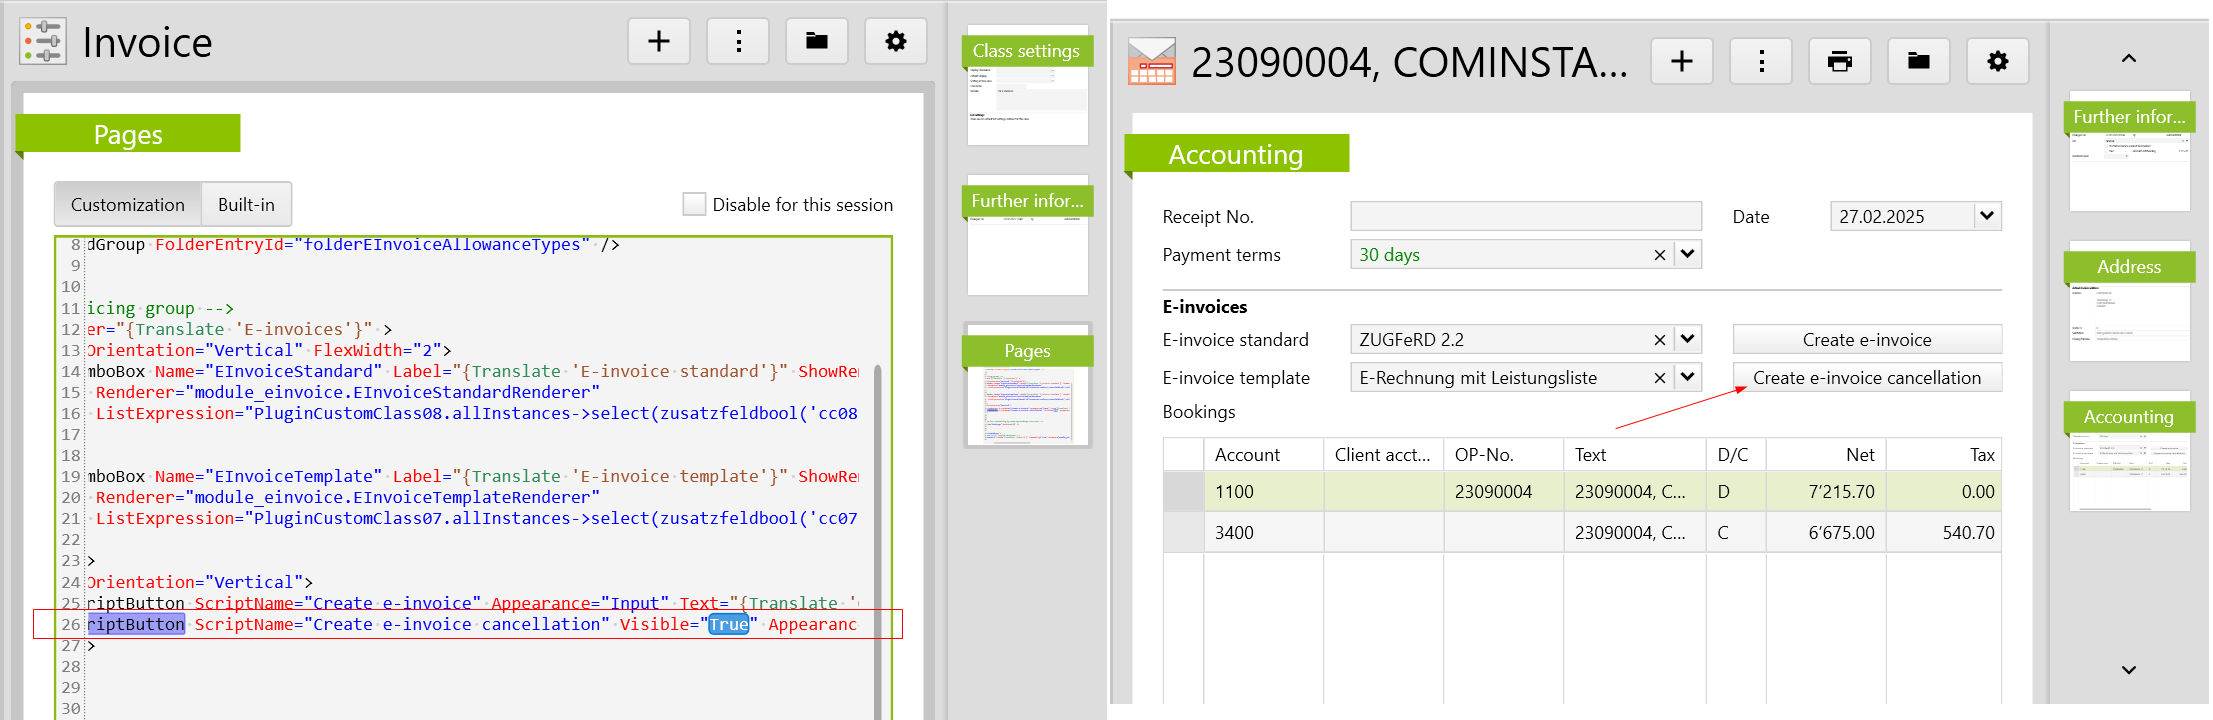Enable Disable for this session checkbox
2213x720 pixels.
click(x=694, y=204)
